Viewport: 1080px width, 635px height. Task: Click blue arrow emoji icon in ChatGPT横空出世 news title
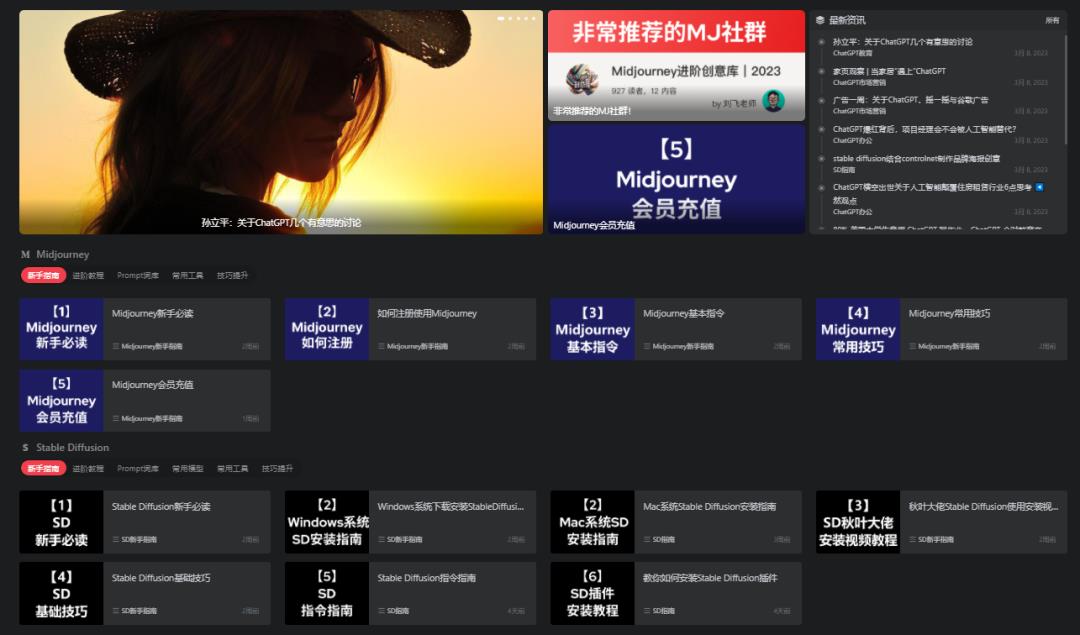click(1039, 187)
